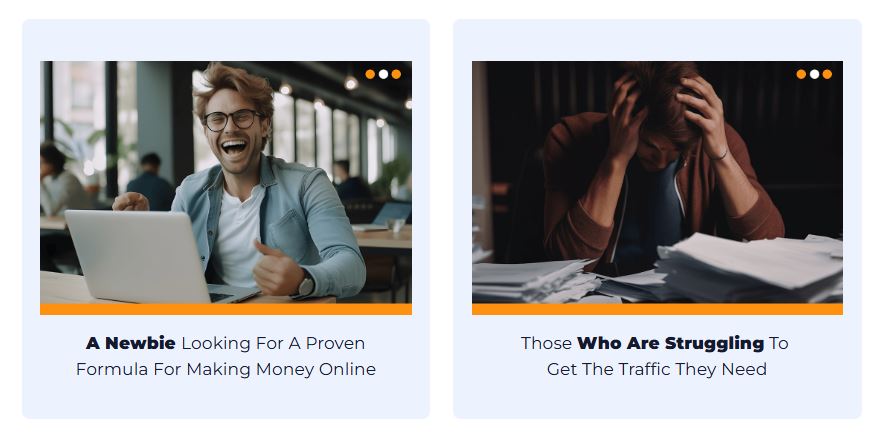Click white middle dot on stressed man photo
Viewport: 887px width, 432px height.
815,74
